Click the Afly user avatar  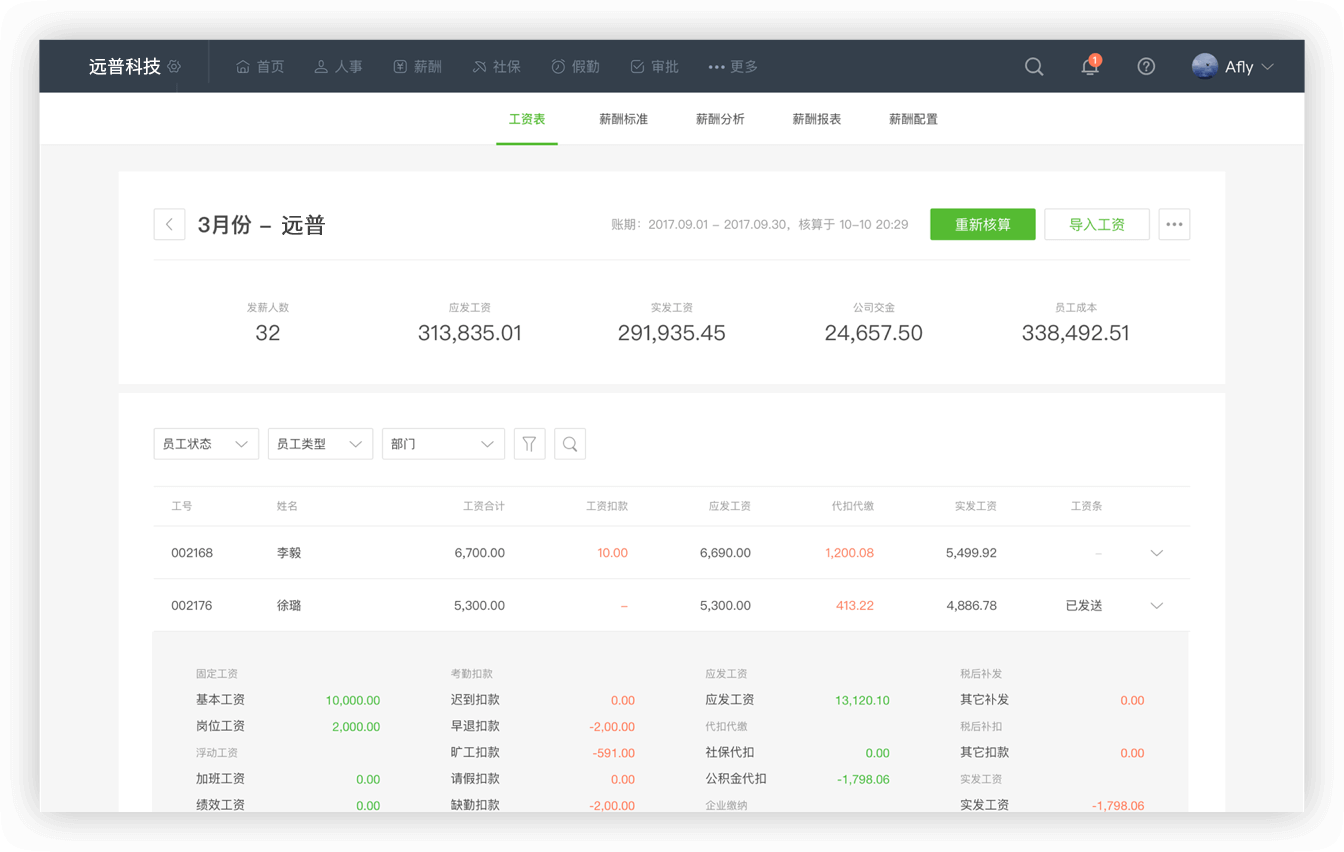tap(1205, 67)
